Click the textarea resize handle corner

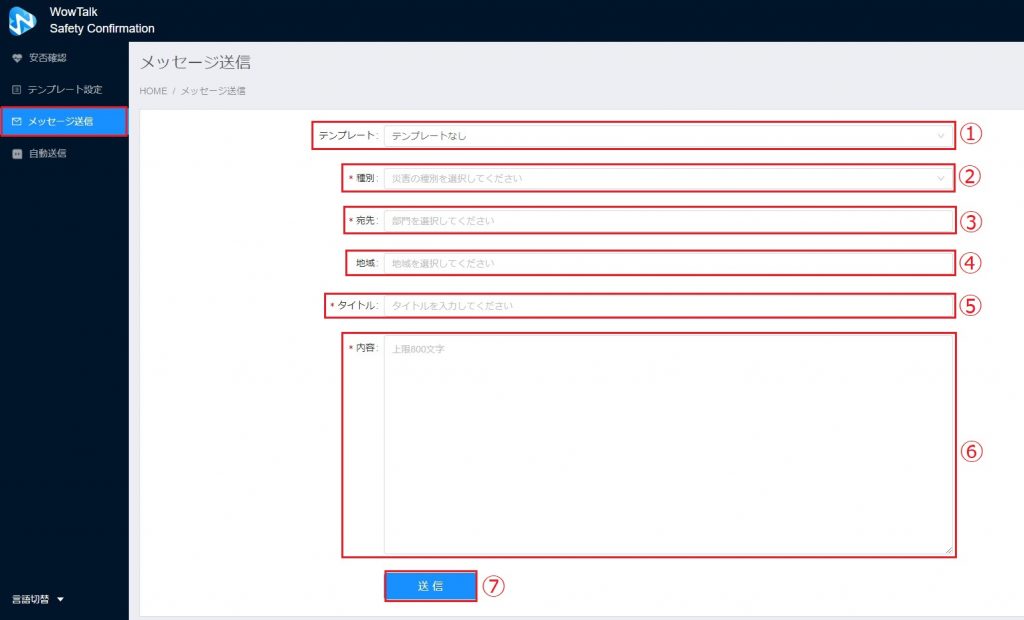pos(948,550)
